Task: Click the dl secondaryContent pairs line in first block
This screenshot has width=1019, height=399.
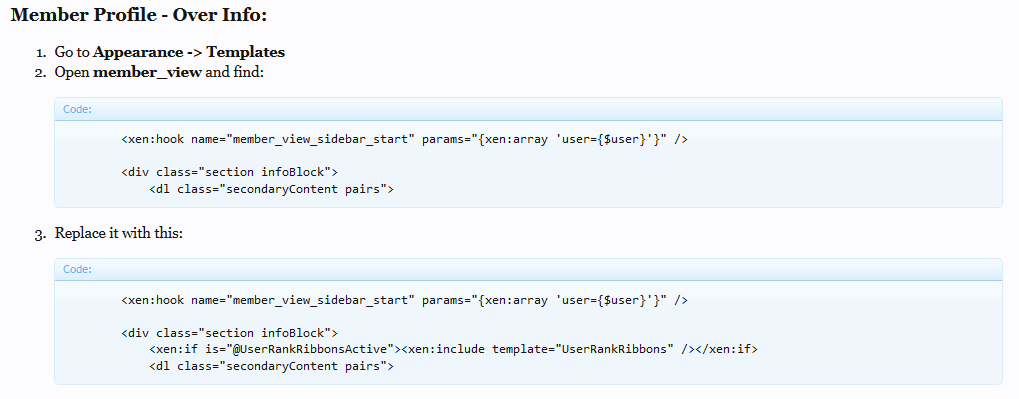Action: click(272, 189)
